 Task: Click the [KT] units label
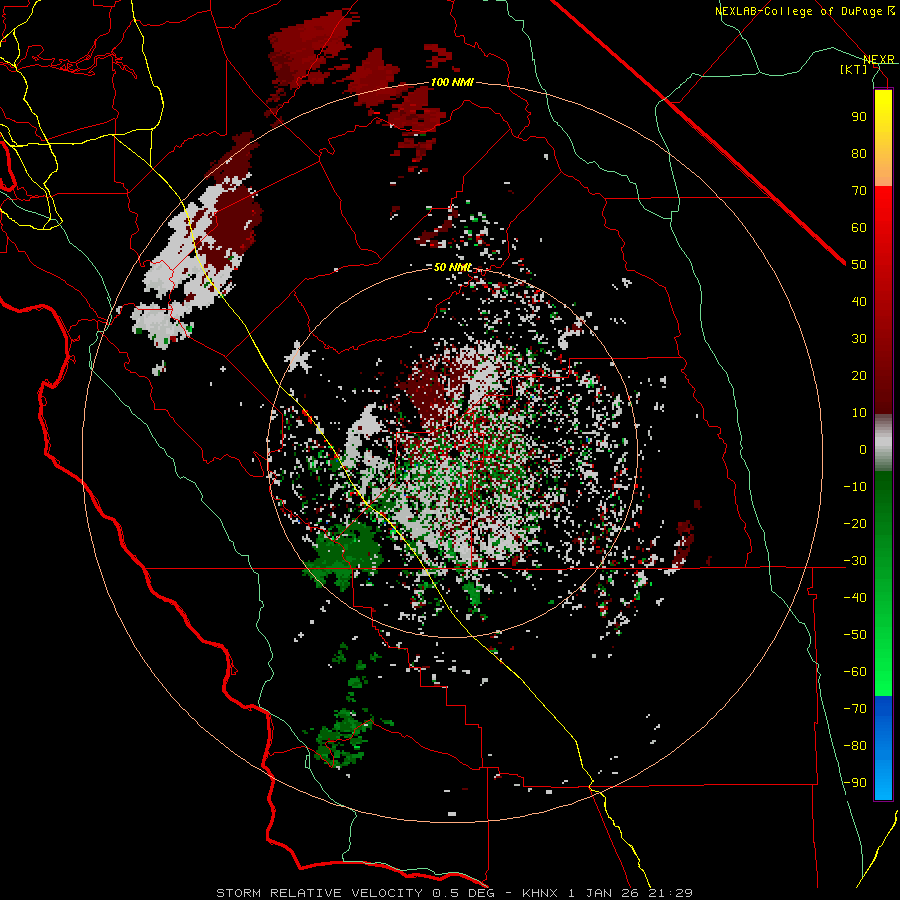point(853,69)
